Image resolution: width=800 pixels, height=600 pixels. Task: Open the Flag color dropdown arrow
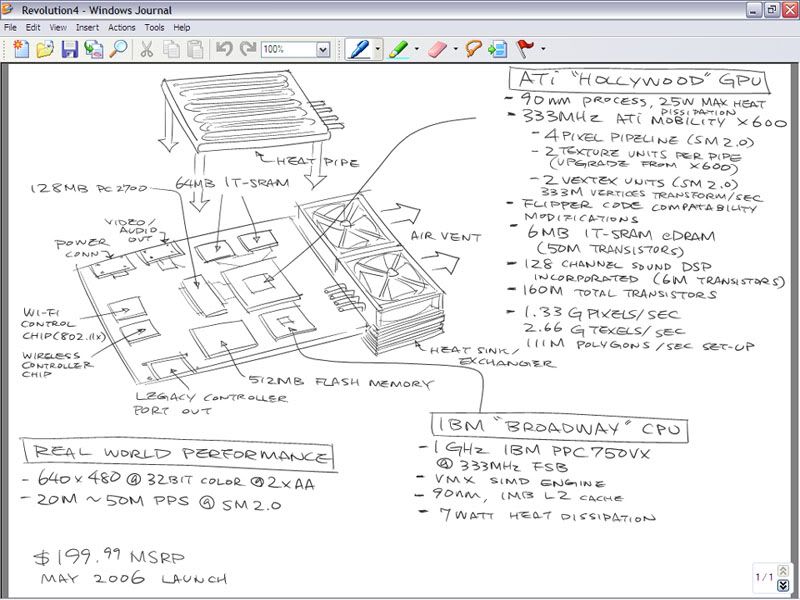point(543,49)
